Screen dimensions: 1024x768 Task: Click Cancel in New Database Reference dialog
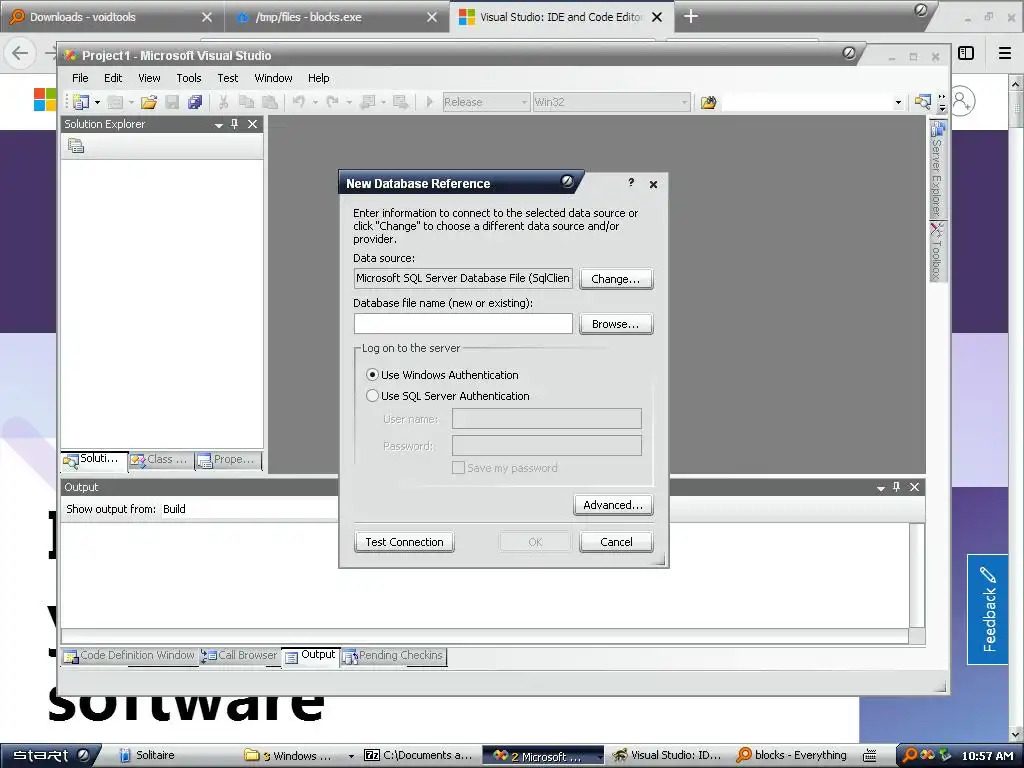tap(616, 542)
